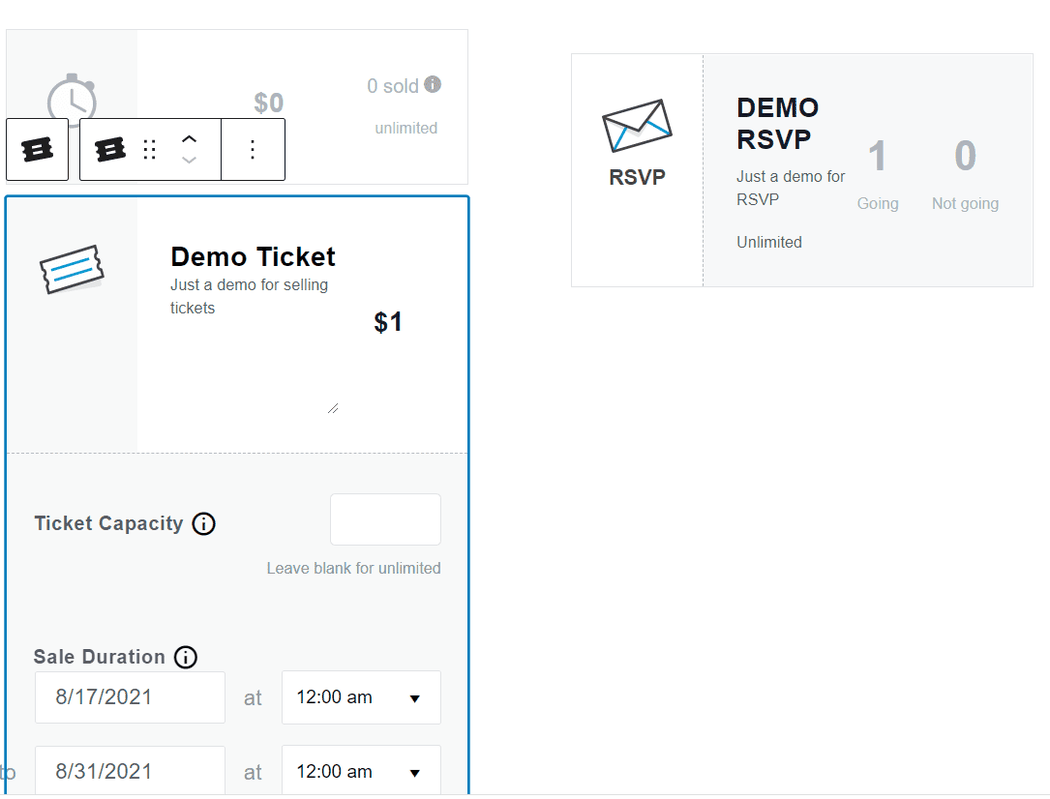The image size is (1050, 799).
Task: Click the drag handle dots icon
Action: [150, 150]
